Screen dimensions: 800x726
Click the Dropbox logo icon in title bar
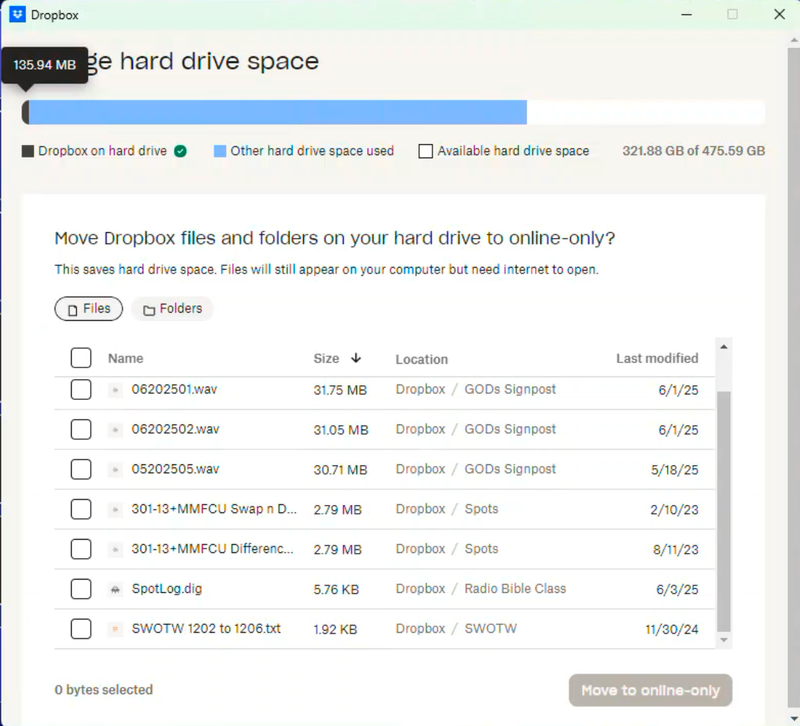click(17, 15)
